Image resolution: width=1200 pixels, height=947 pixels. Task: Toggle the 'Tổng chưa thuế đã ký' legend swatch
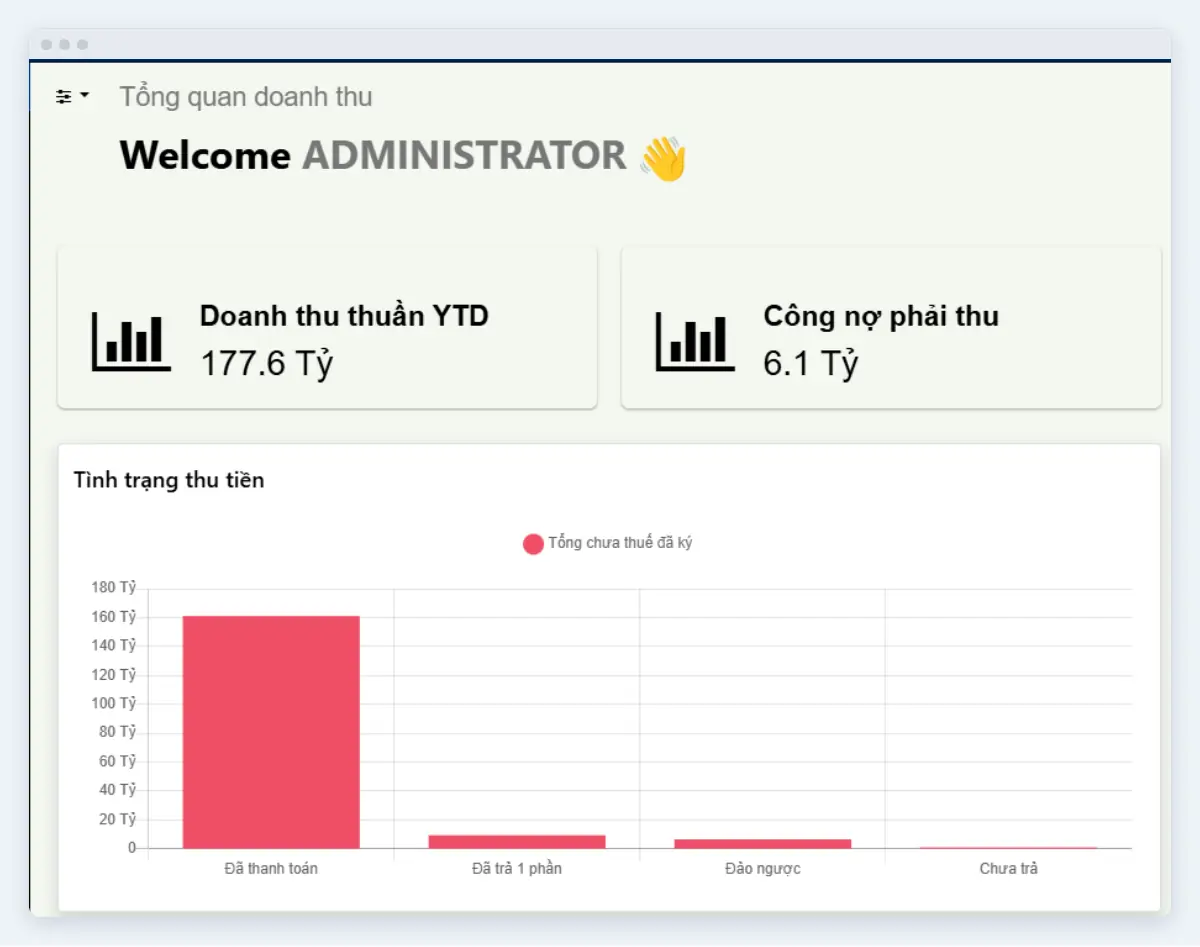[533, 543]
